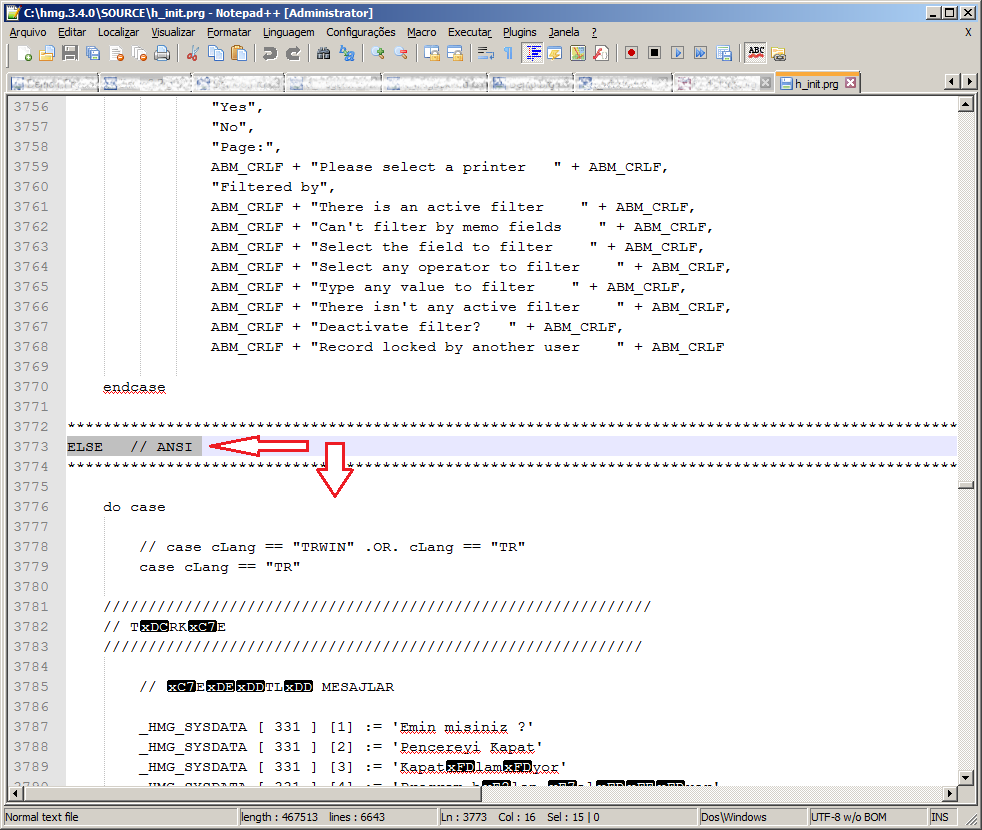Click the UTF-8 w/o BOM status field

pos(849,817)
